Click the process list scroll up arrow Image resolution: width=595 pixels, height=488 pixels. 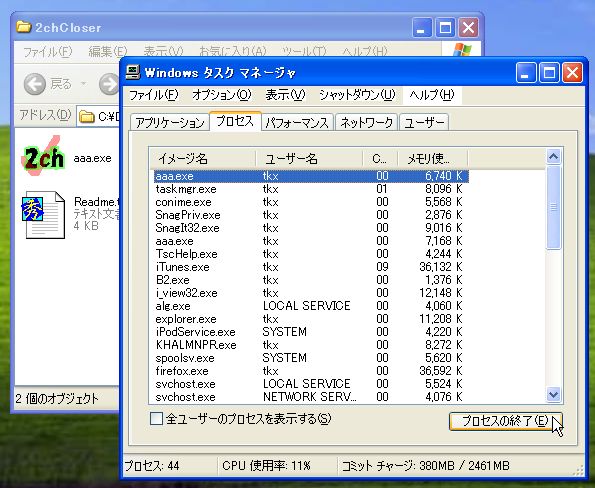tap(553, 156)
